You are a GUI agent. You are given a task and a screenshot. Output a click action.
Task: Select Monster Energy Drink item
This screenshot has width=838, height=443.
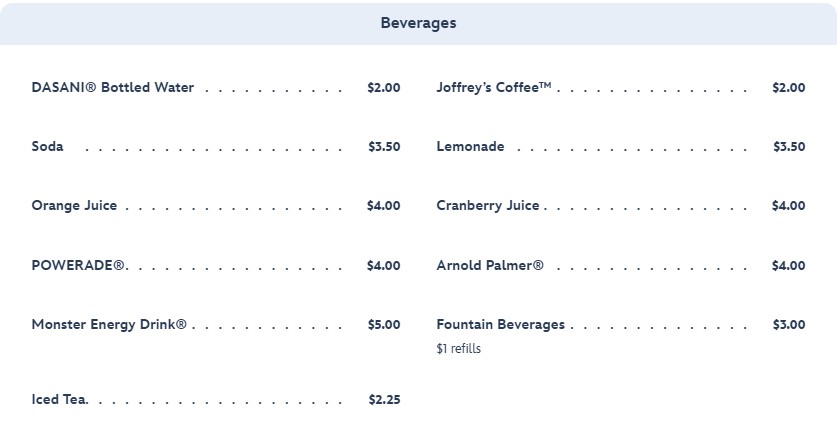pos(109,325)
